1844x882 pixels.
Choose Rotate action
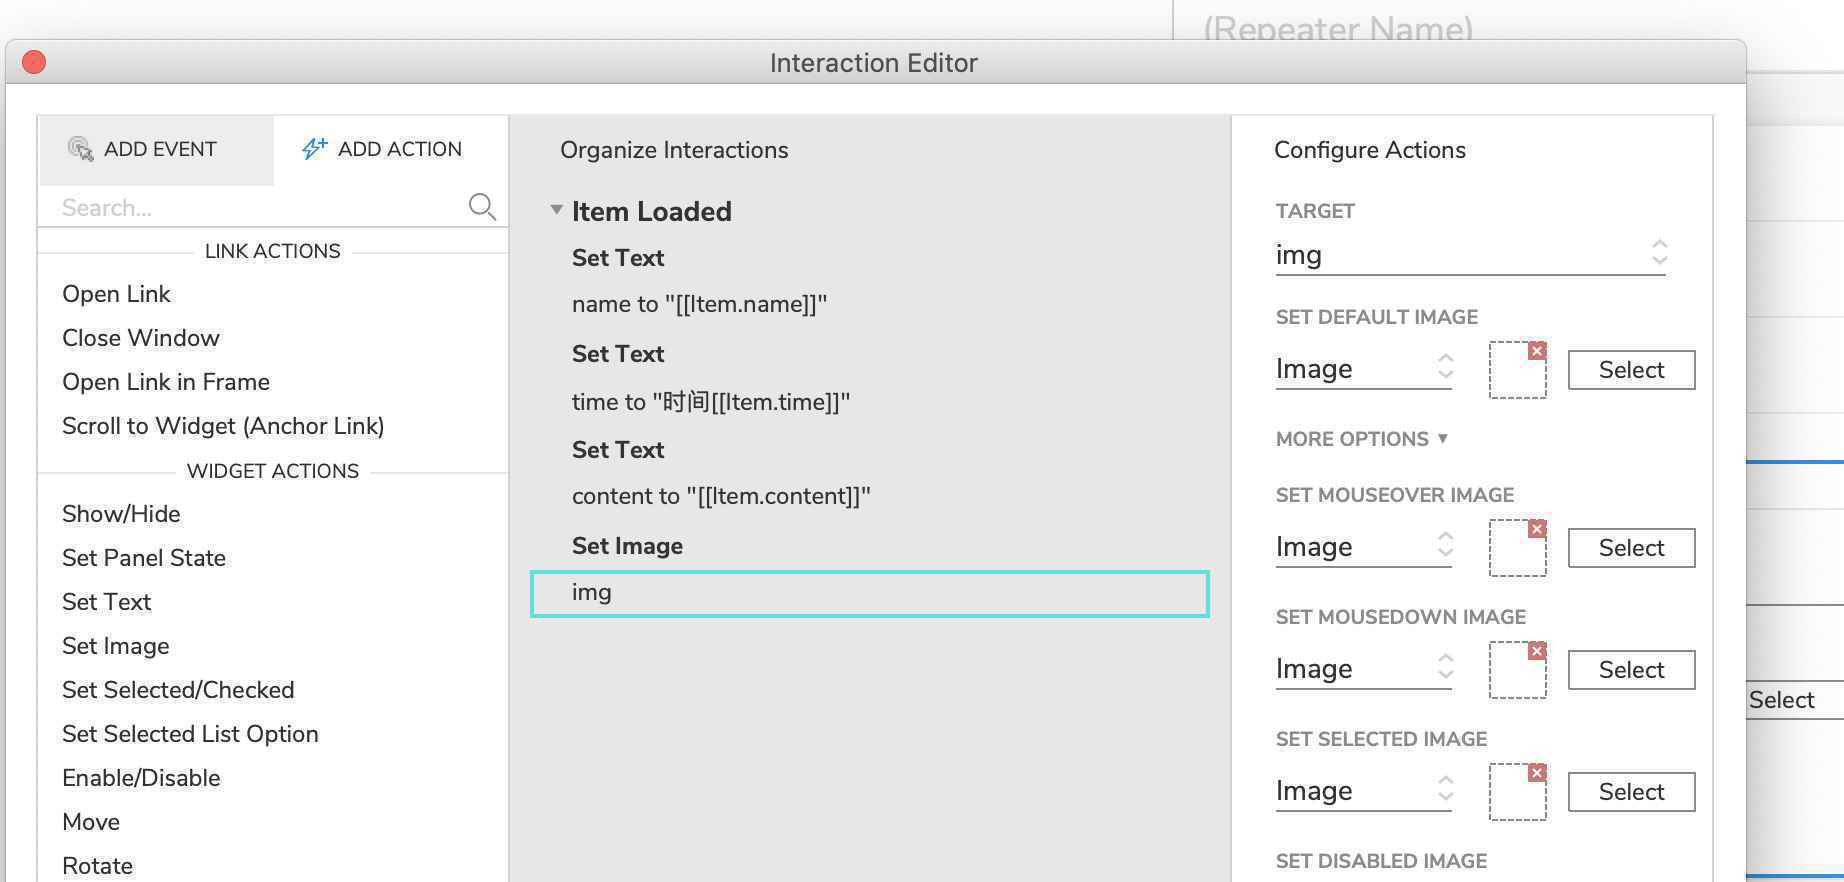97,866
